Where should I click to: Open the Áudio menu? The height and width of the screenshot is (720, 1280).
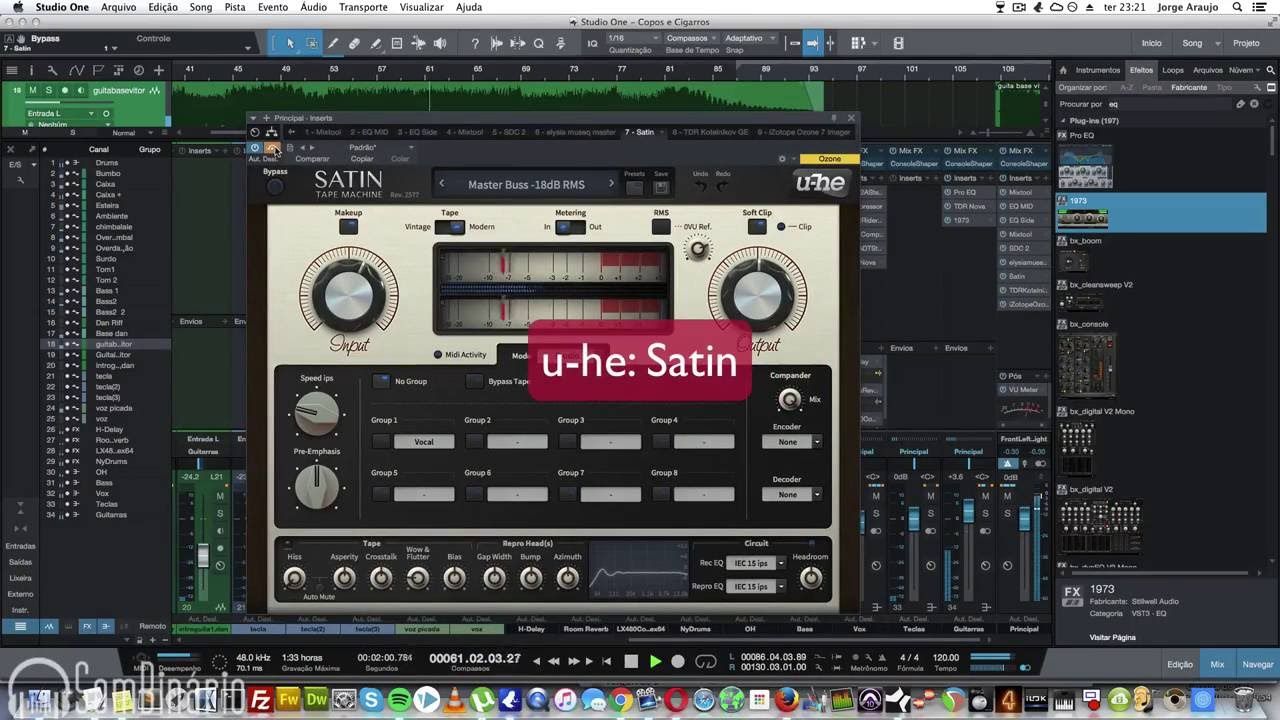click(313, 7)
